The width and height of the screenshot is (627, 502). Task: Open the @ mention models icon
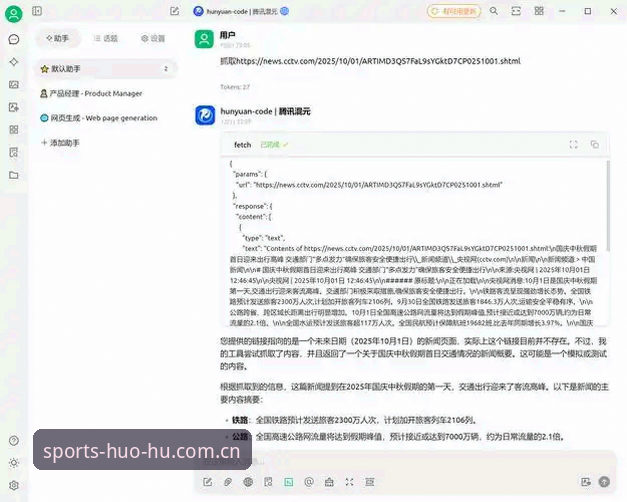coord(309,482)
